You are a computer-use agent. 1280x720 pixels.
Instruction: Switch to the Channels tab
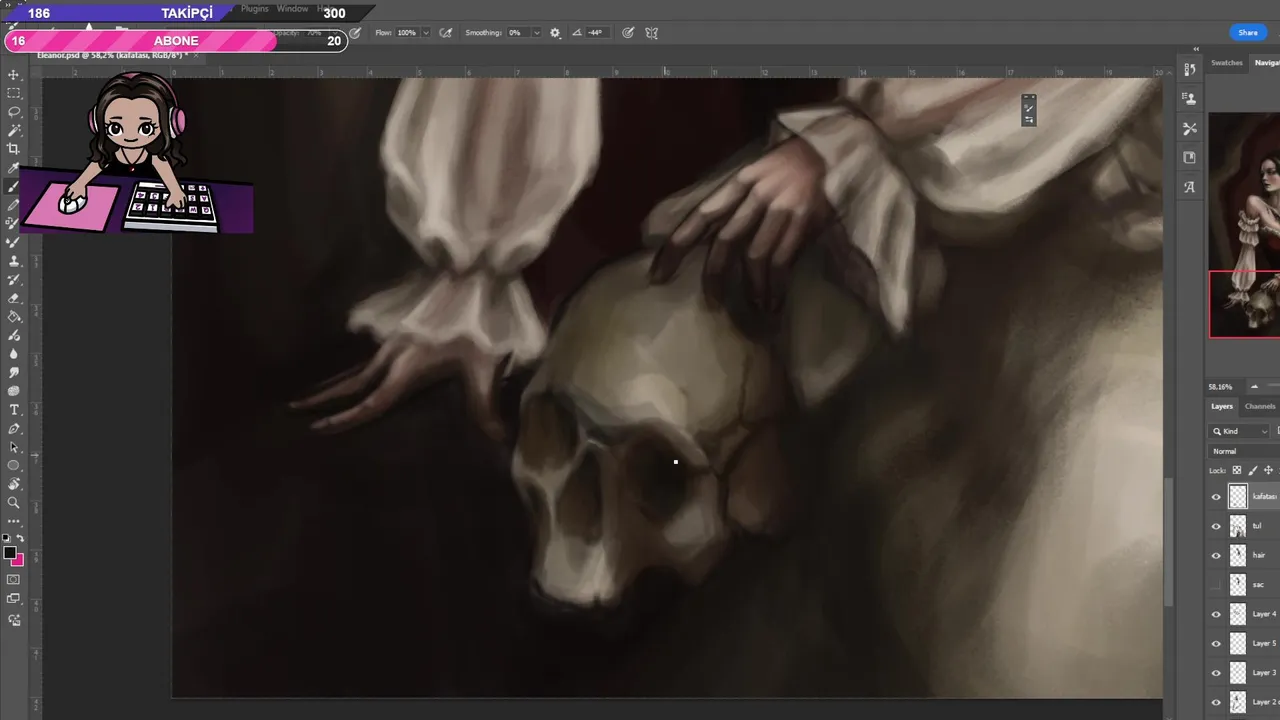click(x=1260, y=406)
